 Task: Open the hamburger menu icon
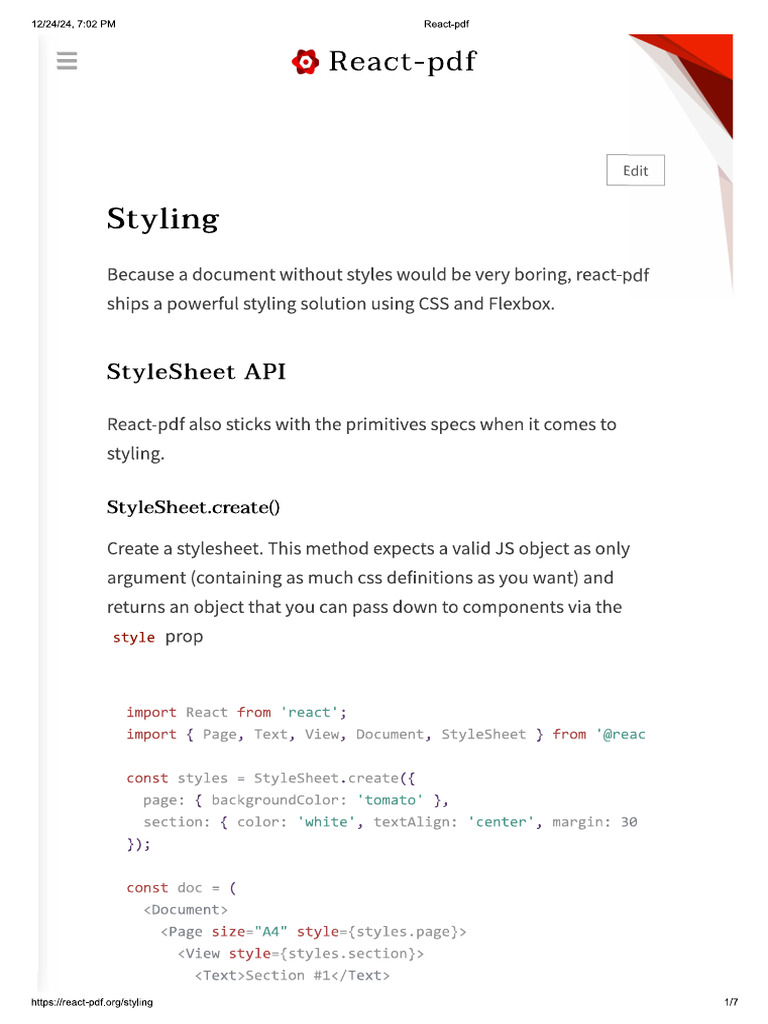67,61
